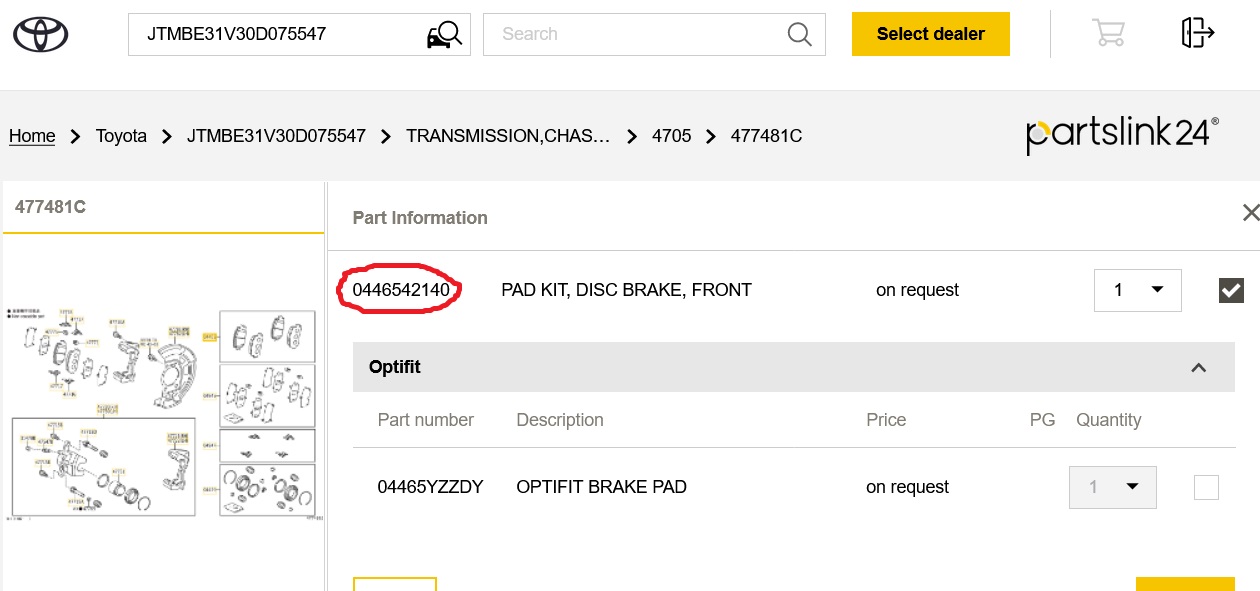Open the shopping cart
1260x591 pixels.
coord(1108,33)
